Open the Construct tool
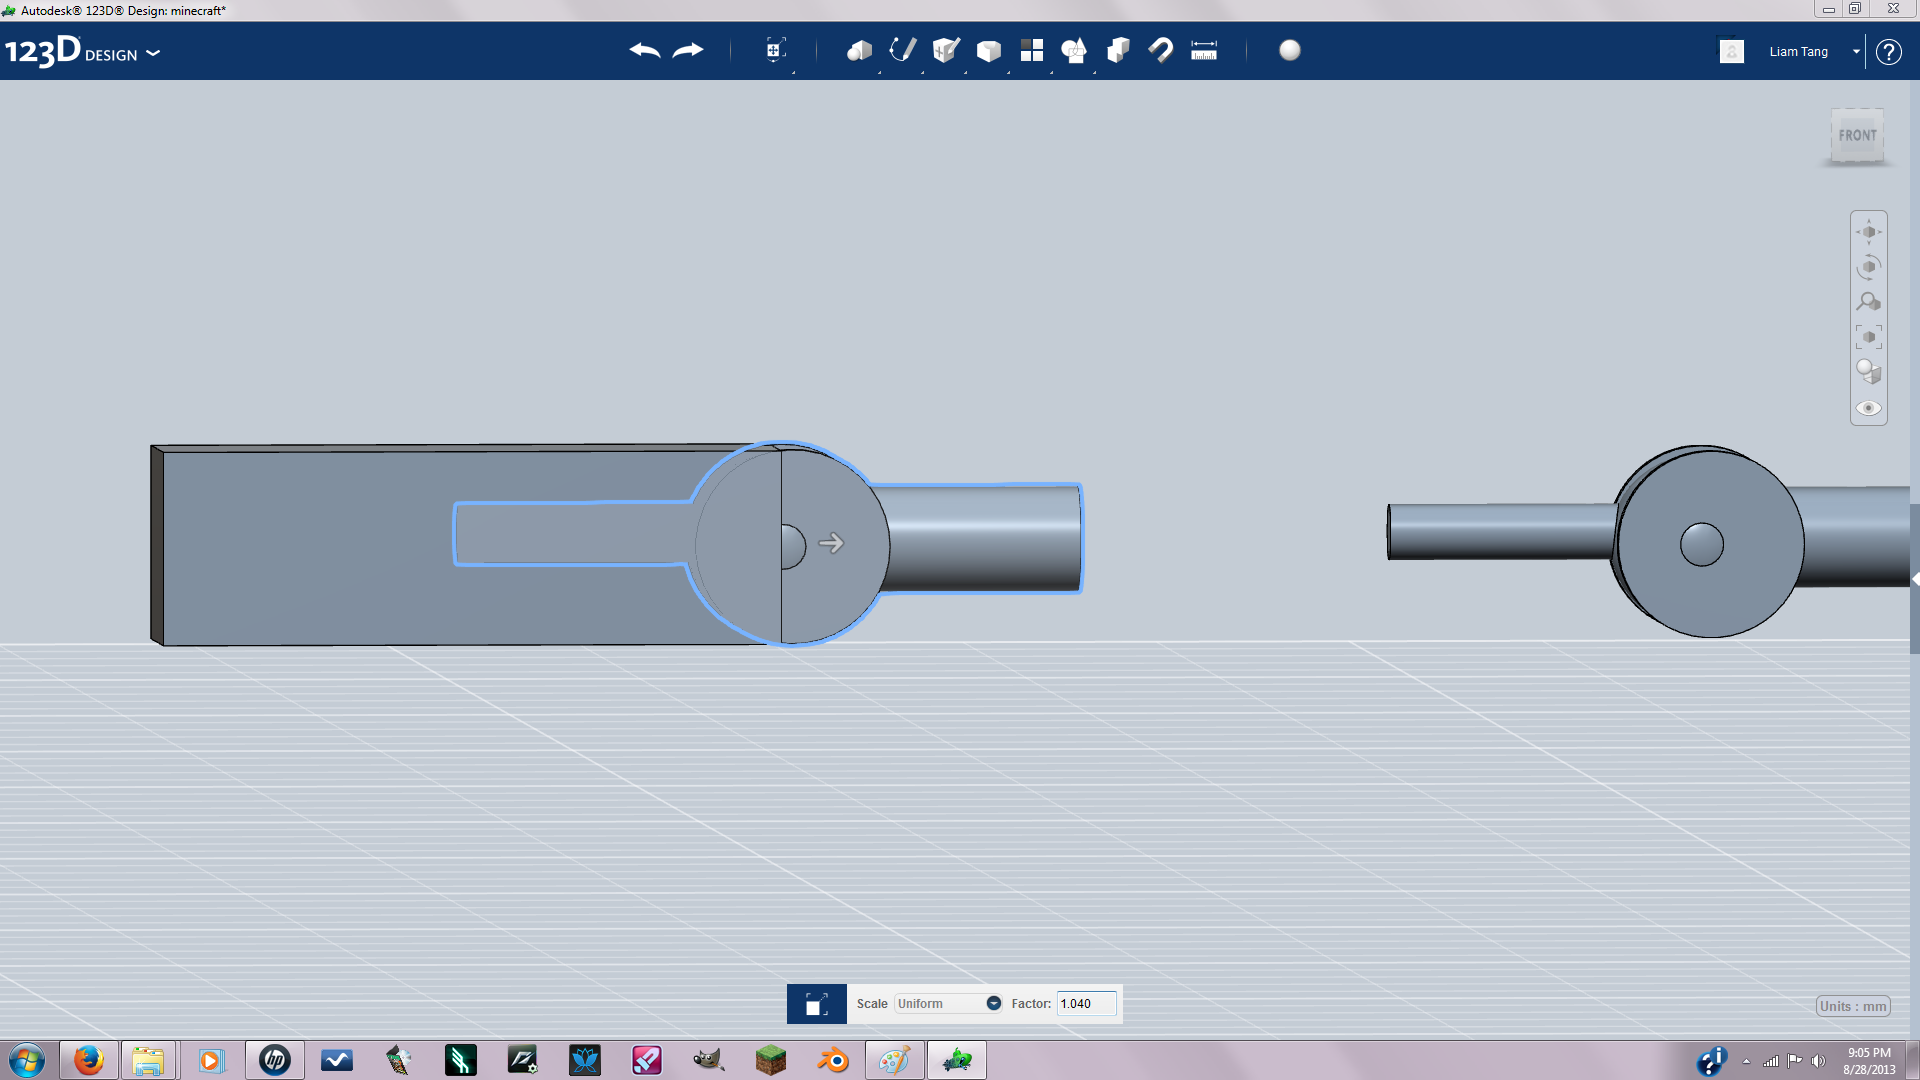Viewport: 1920px width, 1080px height. pos(945,50)
